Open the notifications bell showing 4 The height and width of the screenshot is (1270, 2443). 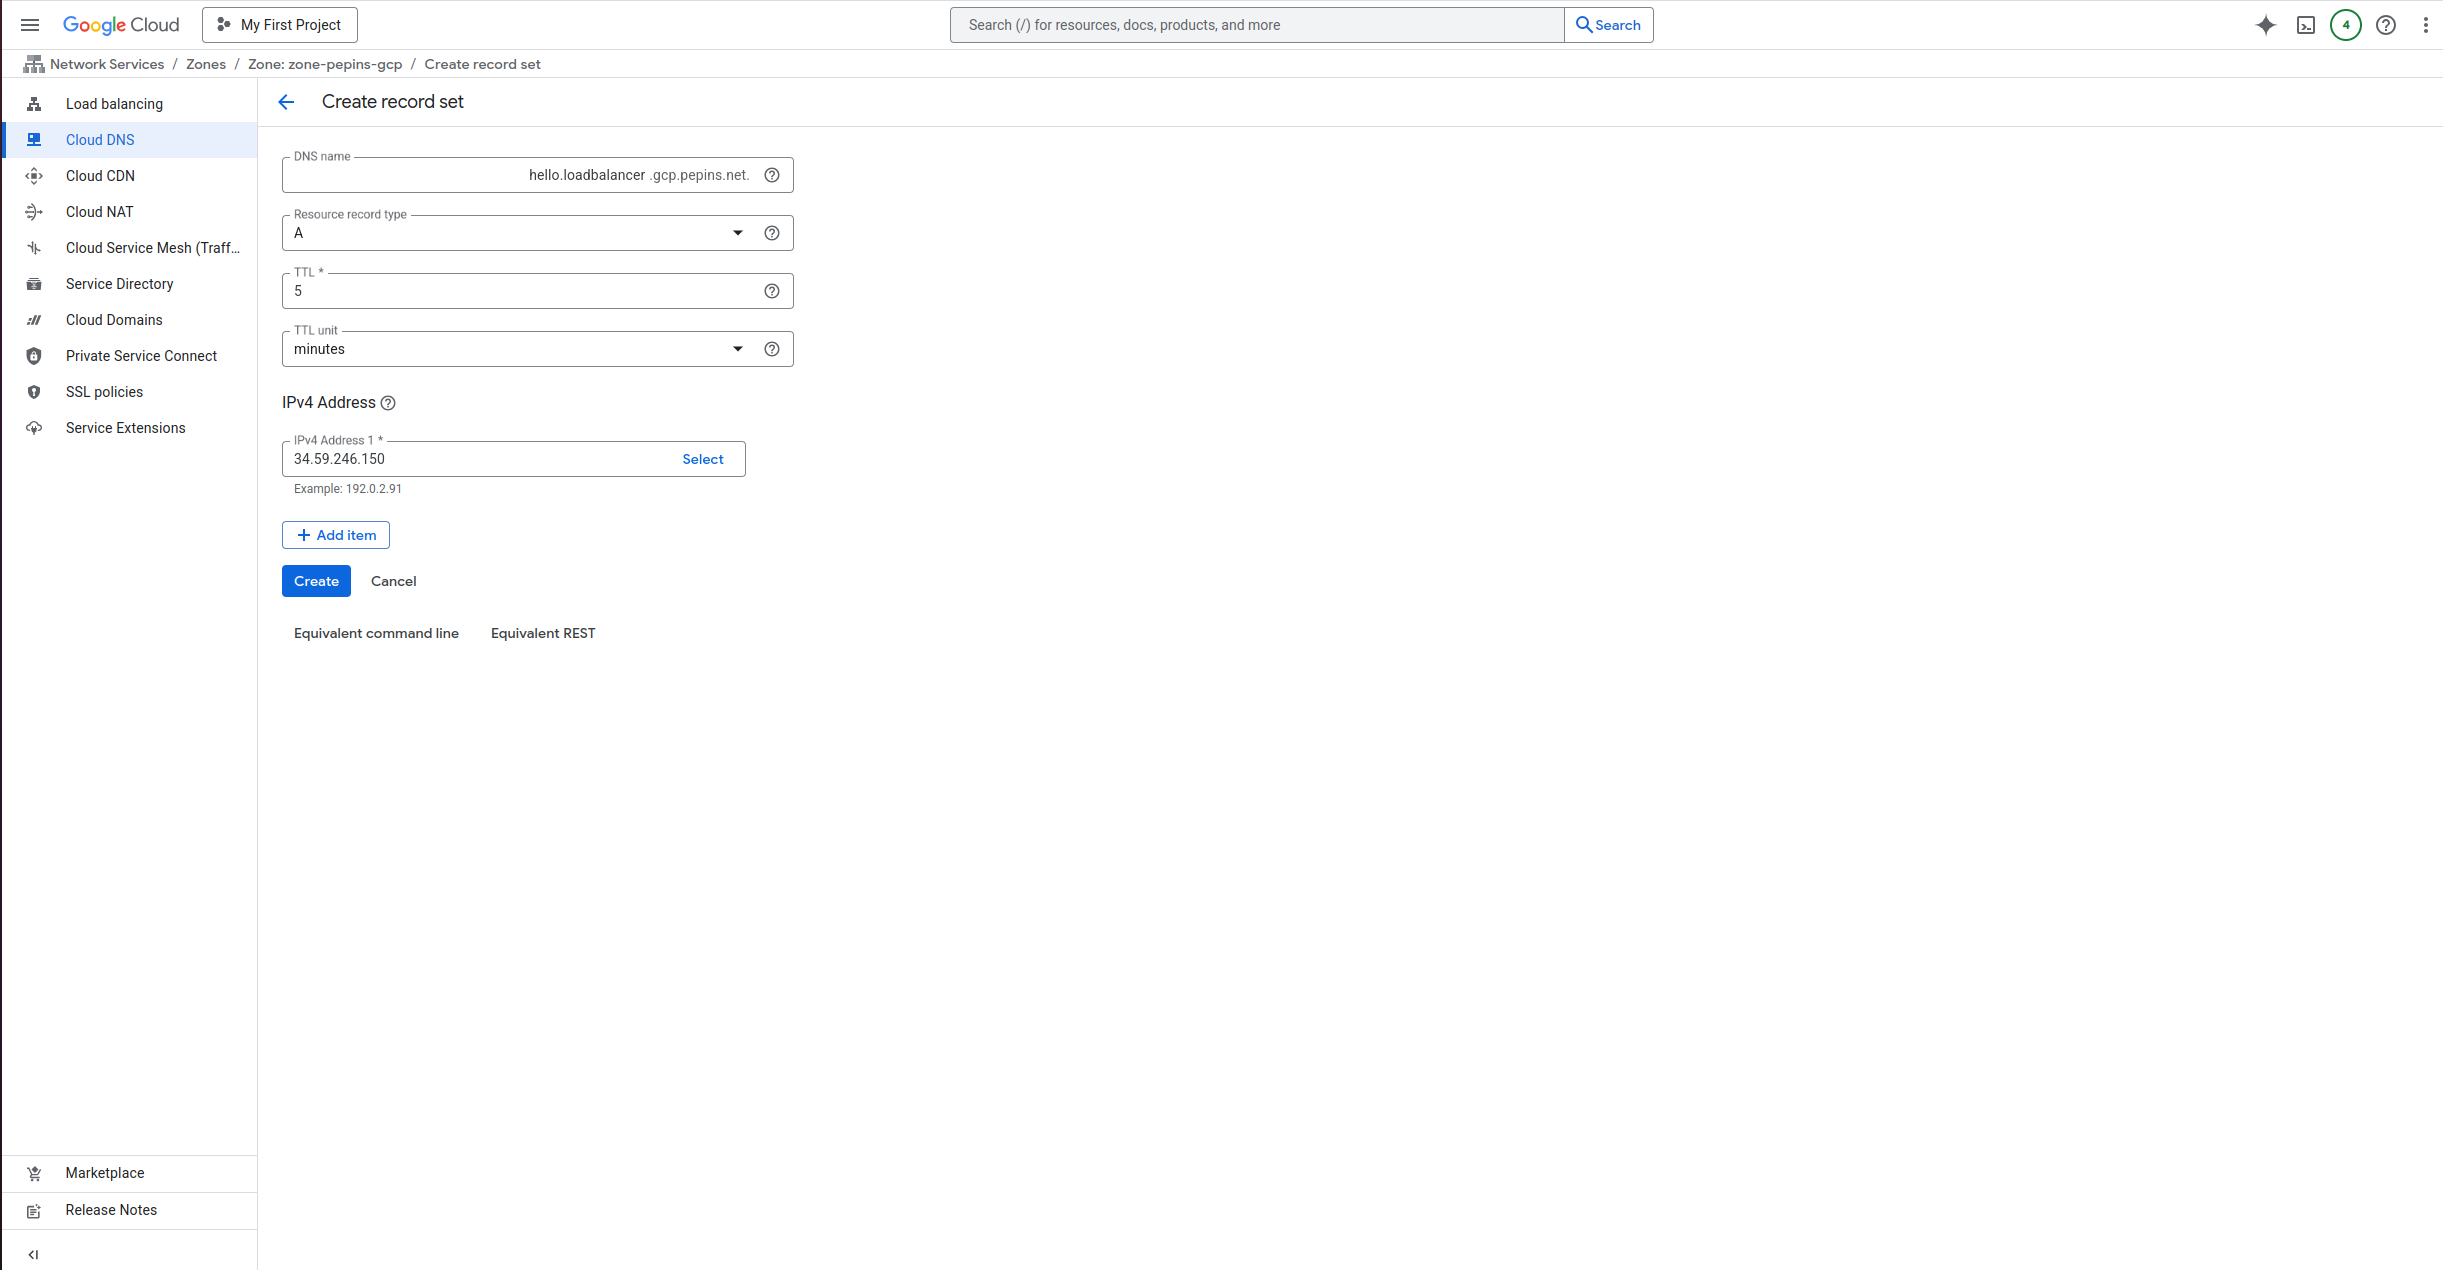coord(2345,24)
